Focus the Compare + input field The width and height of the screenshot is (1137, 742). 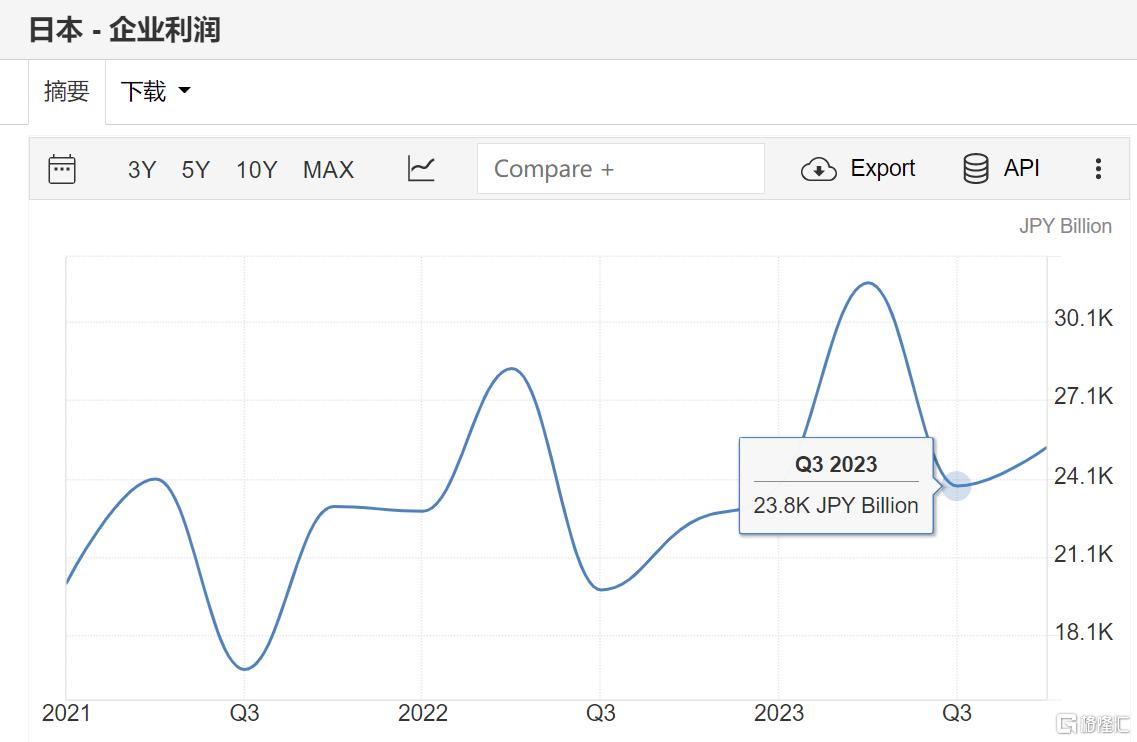pyautogui.click(x=621, y=169)
